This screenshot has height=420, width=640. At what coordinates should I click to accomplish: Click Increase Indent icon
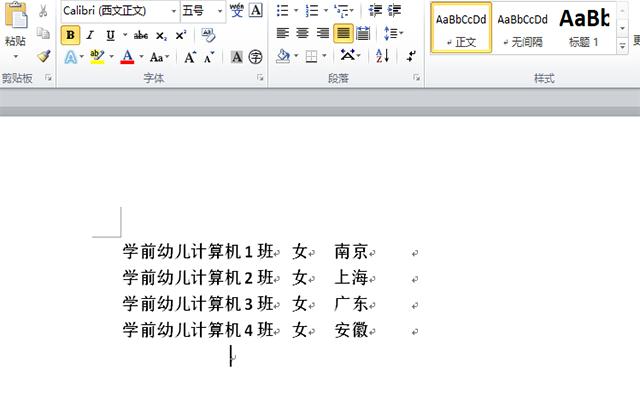[x=394, y=10]
